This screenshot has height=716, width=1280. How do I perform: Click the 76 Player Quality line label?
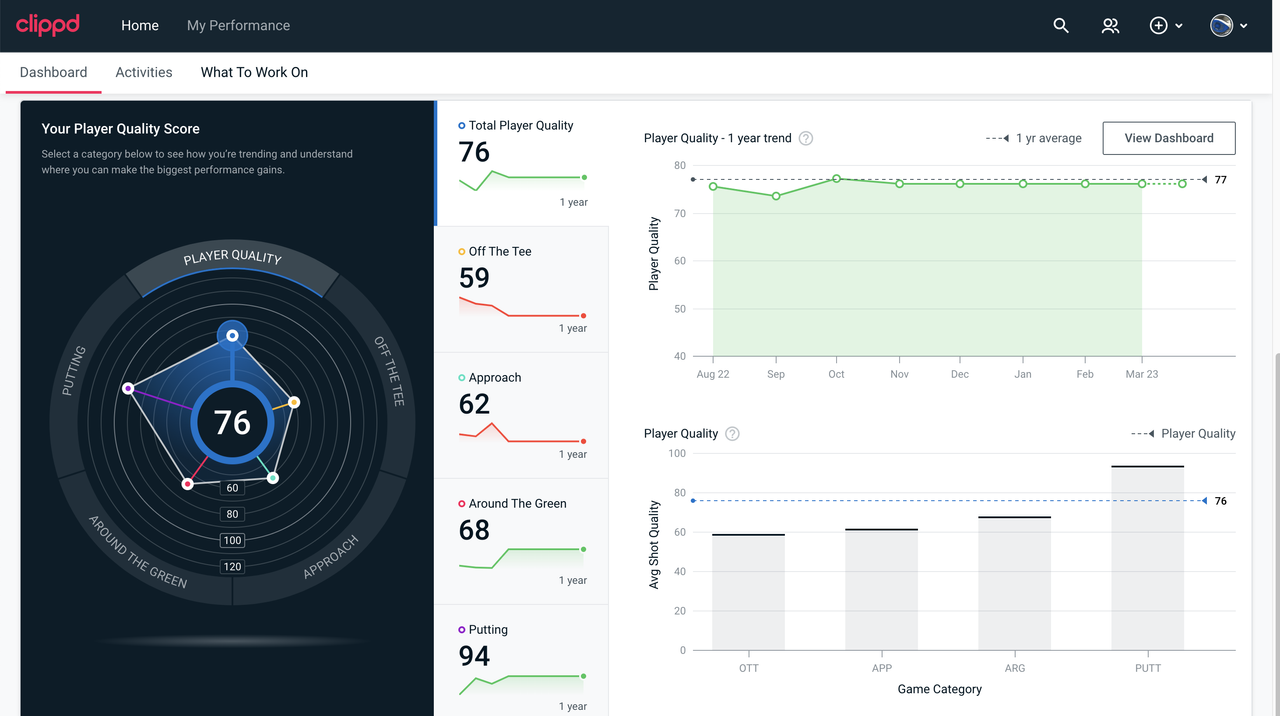(x=1221, y=501)
